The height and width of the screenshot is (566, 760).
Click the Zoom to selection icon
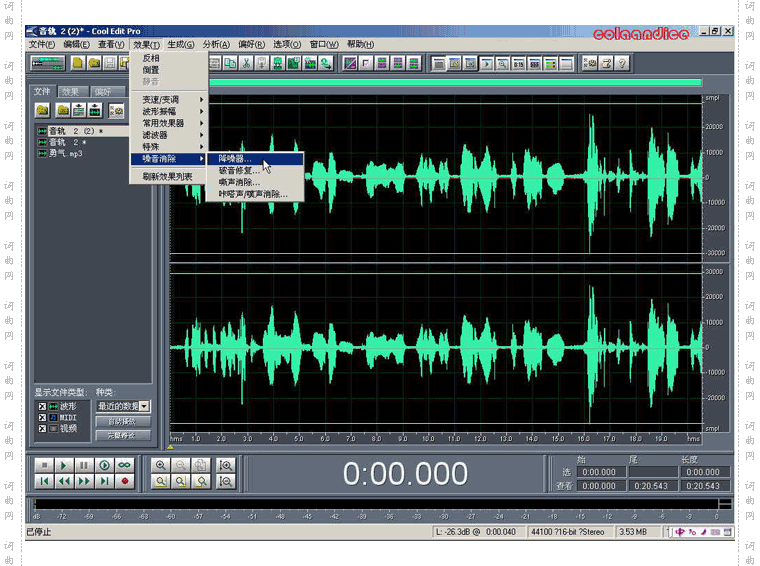[x=161, y=481]
